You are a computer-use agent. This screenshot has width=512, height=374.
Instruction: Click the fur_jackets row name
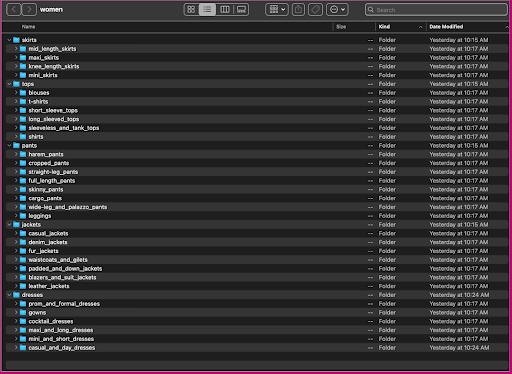43,251
